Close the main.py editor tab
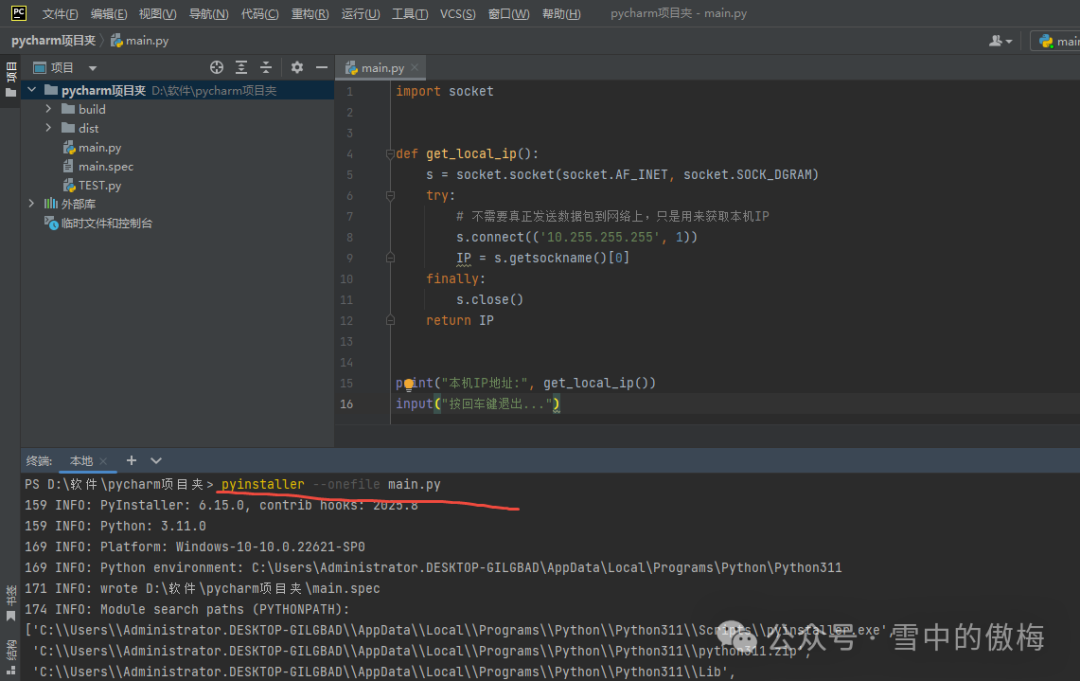The width and height of the screenshot is (1080, 681). pos(414,67)
